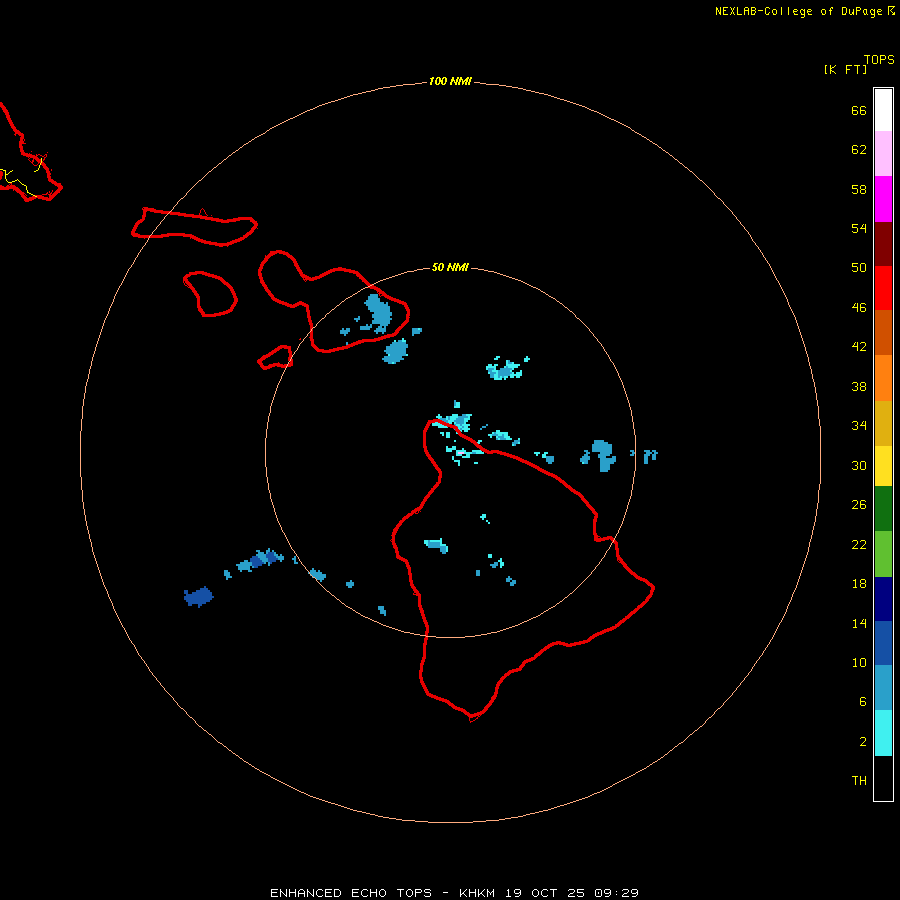The image size is (900, 900).
Task: Click the black TH swatch in the legend
Action: 883,778
